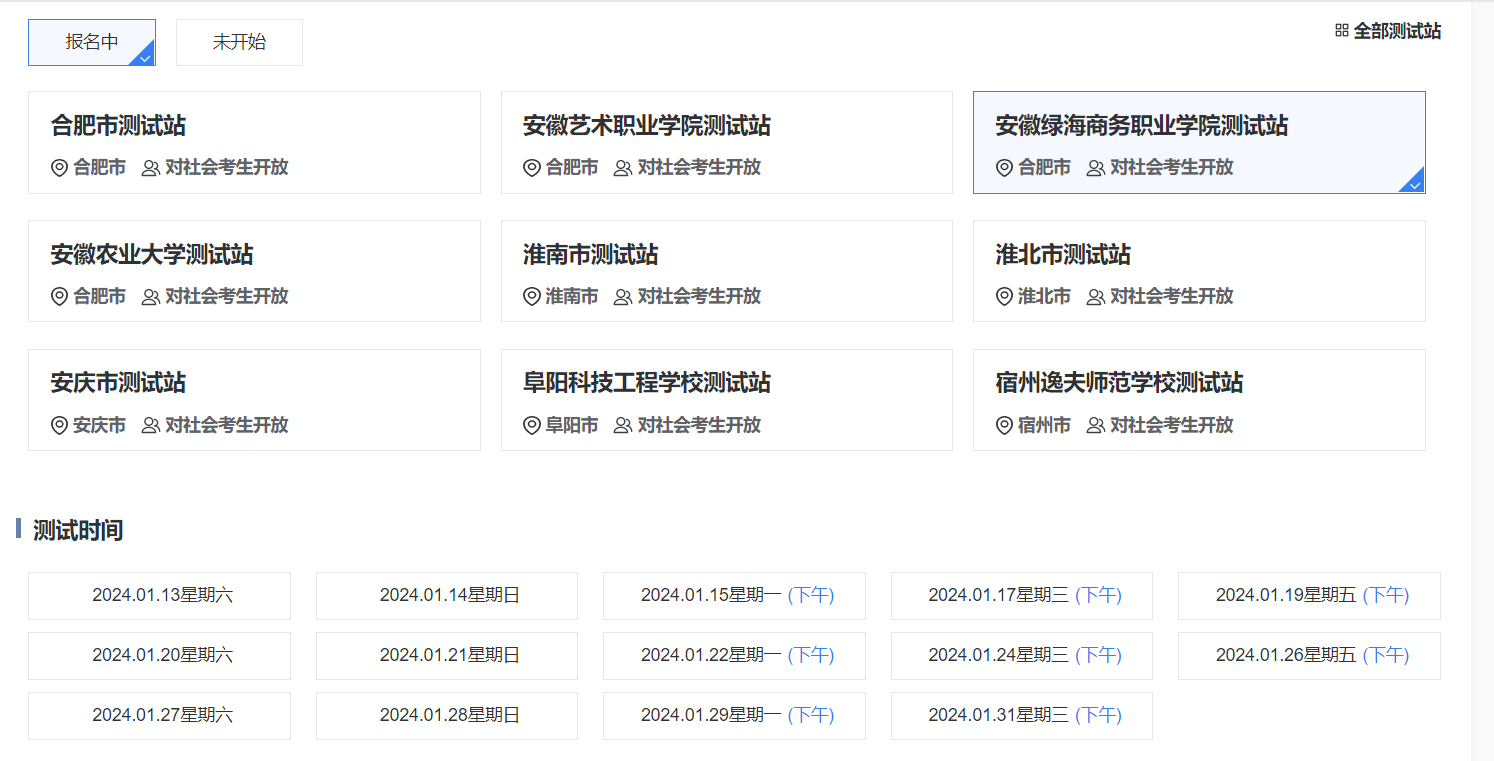Pick the 2024.01.15星期一 (下午) time slot
Viewport: 1494px width, 761px height.
[734, 596]
